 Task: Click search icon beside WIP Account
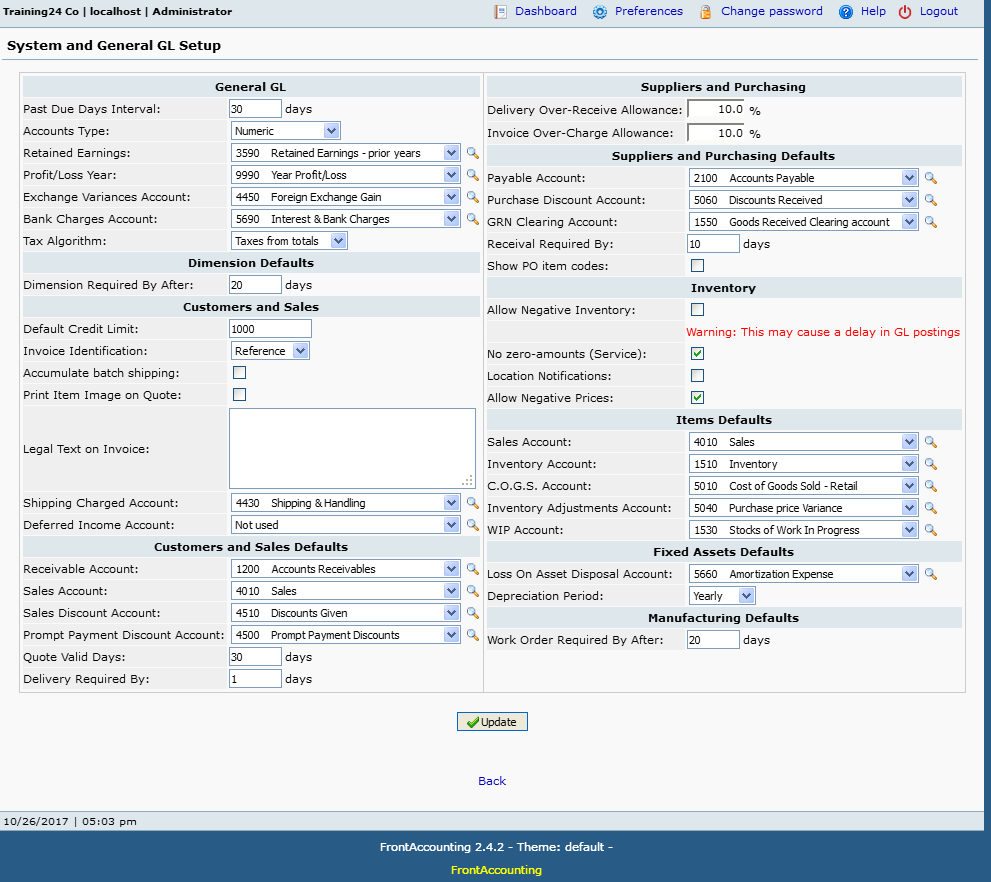pyautogui.click(x=930, y=530)
